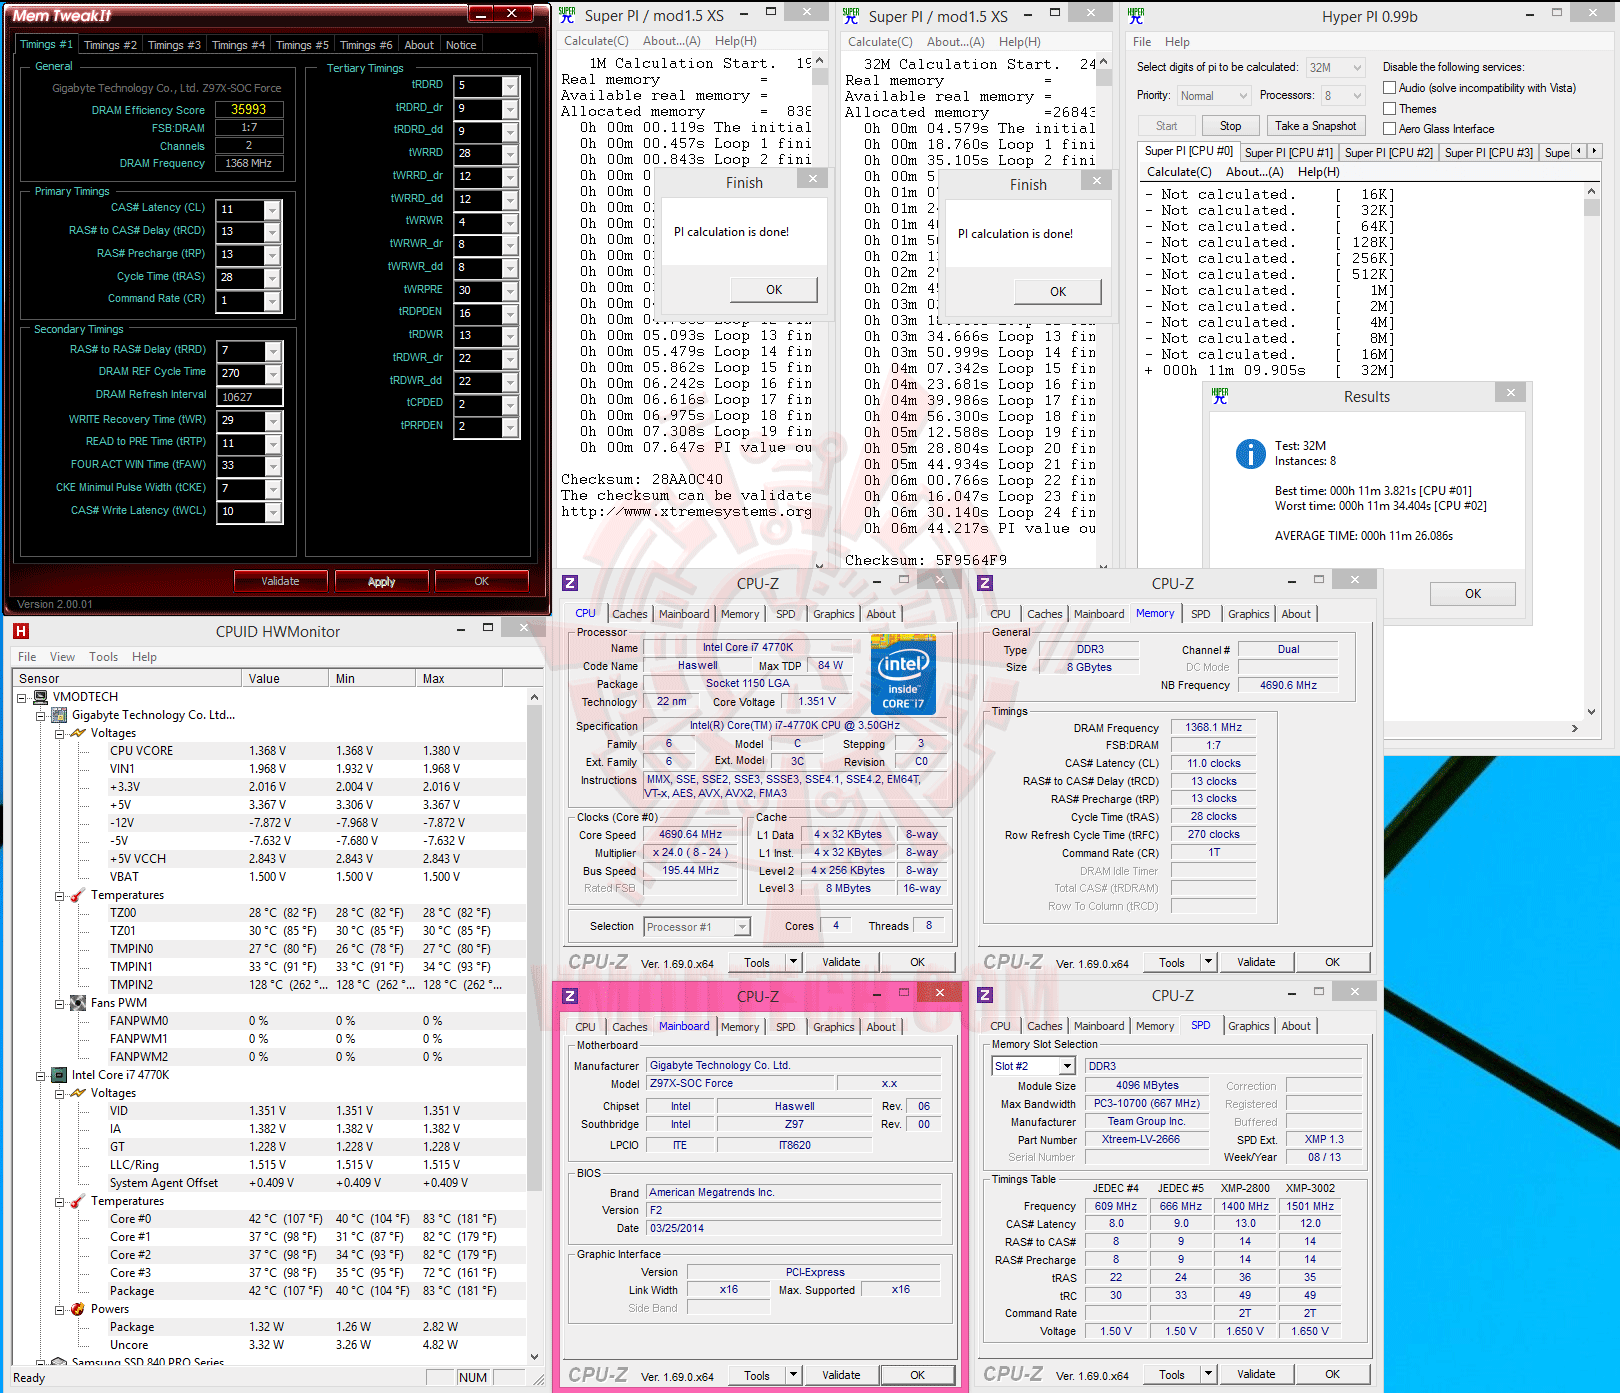Click the Intel Core i7 logo in CPU-Z
Viewport: 1620px width, 1393px height.
[903, 674]
